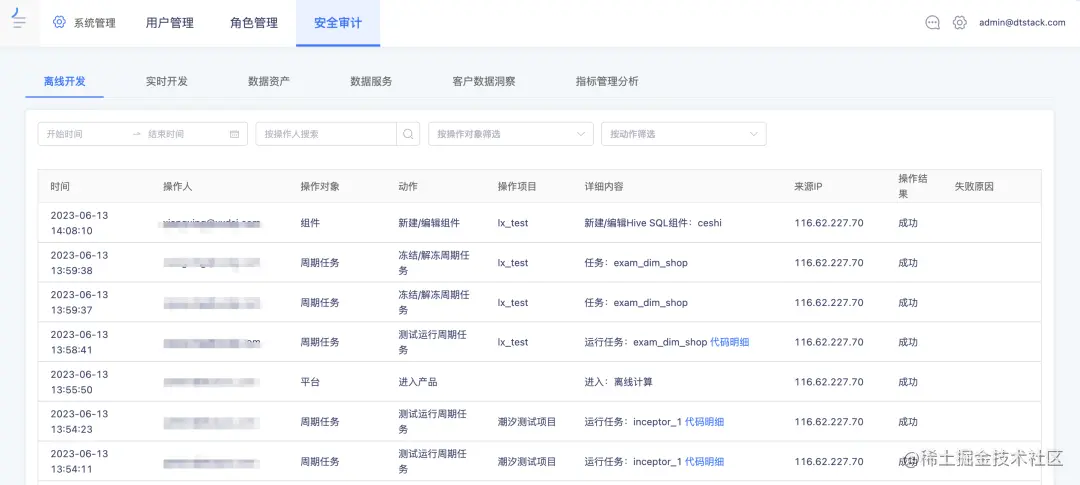Click source IP in 13:55:50 row

pos(829,382)
